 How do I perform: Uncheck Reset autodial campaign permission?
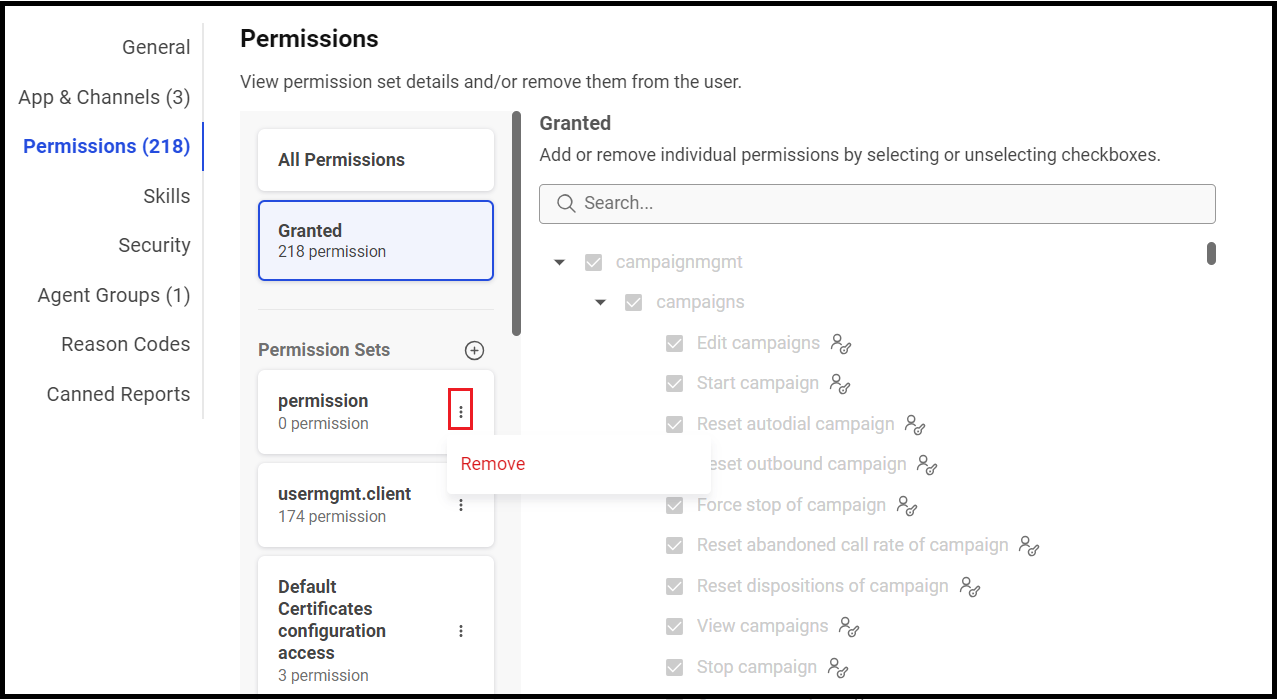(674, 424)
